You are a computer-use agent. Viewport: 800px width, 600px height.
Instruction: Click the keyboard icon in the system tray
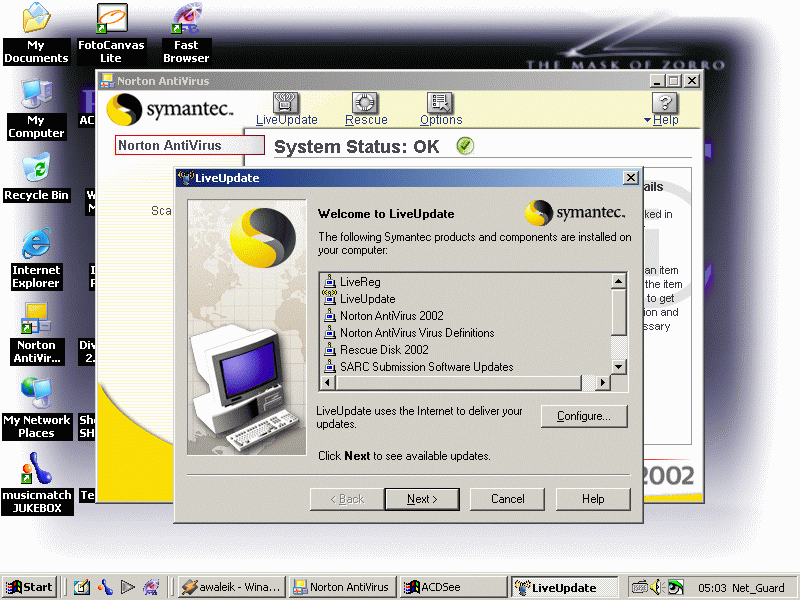coord(639,587)
